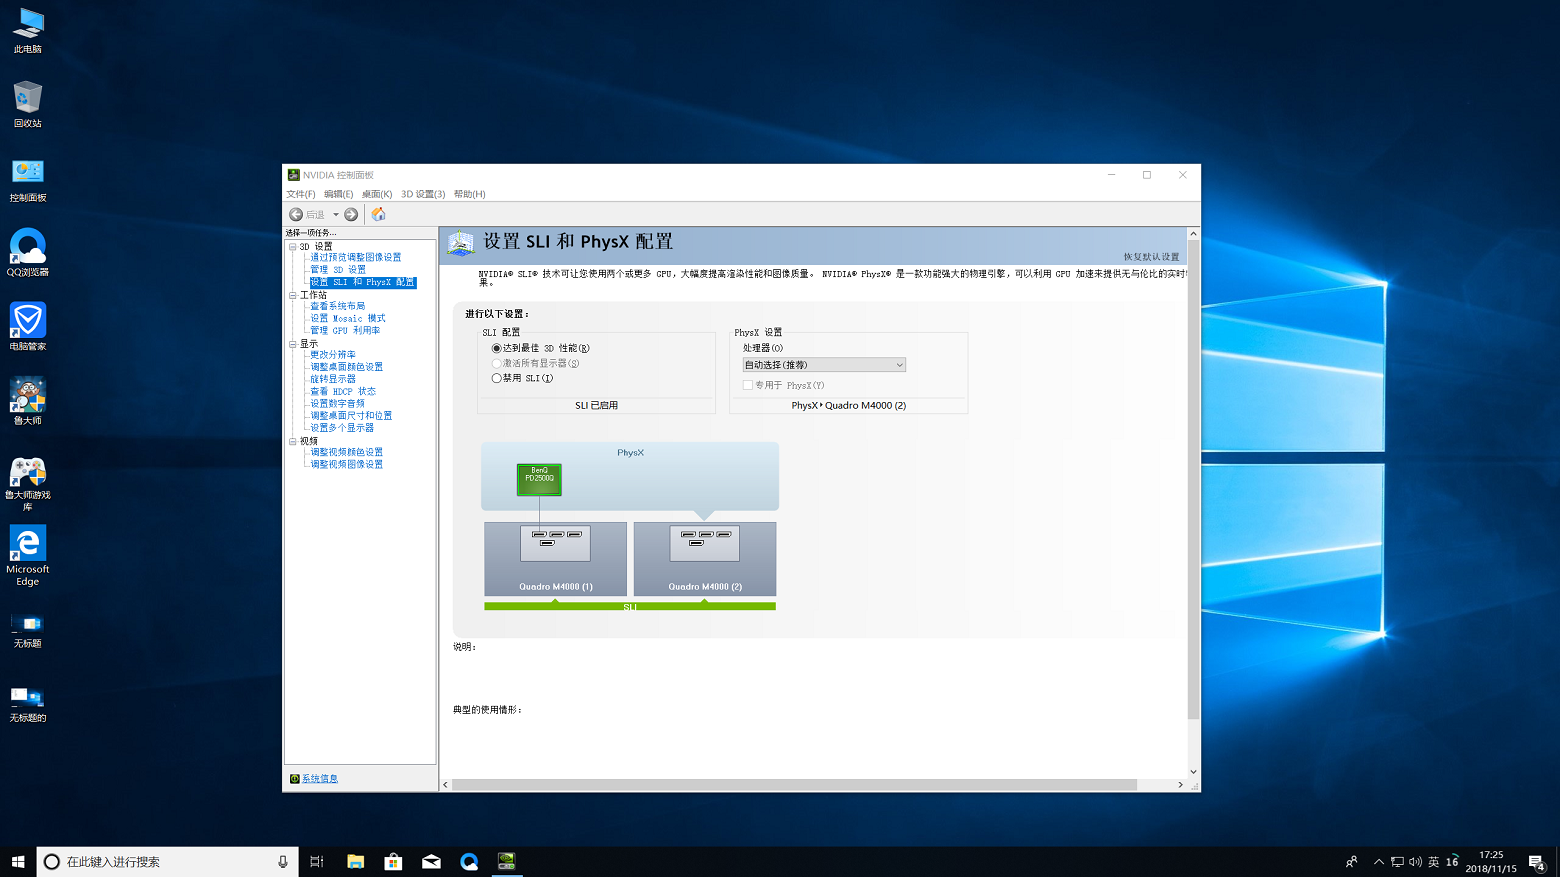Image resolution: width=1560 pixels, height=877 pixels.
Task: Open the back history dropdown arrow
Action: pyautogui.click(x=336, y=214)
